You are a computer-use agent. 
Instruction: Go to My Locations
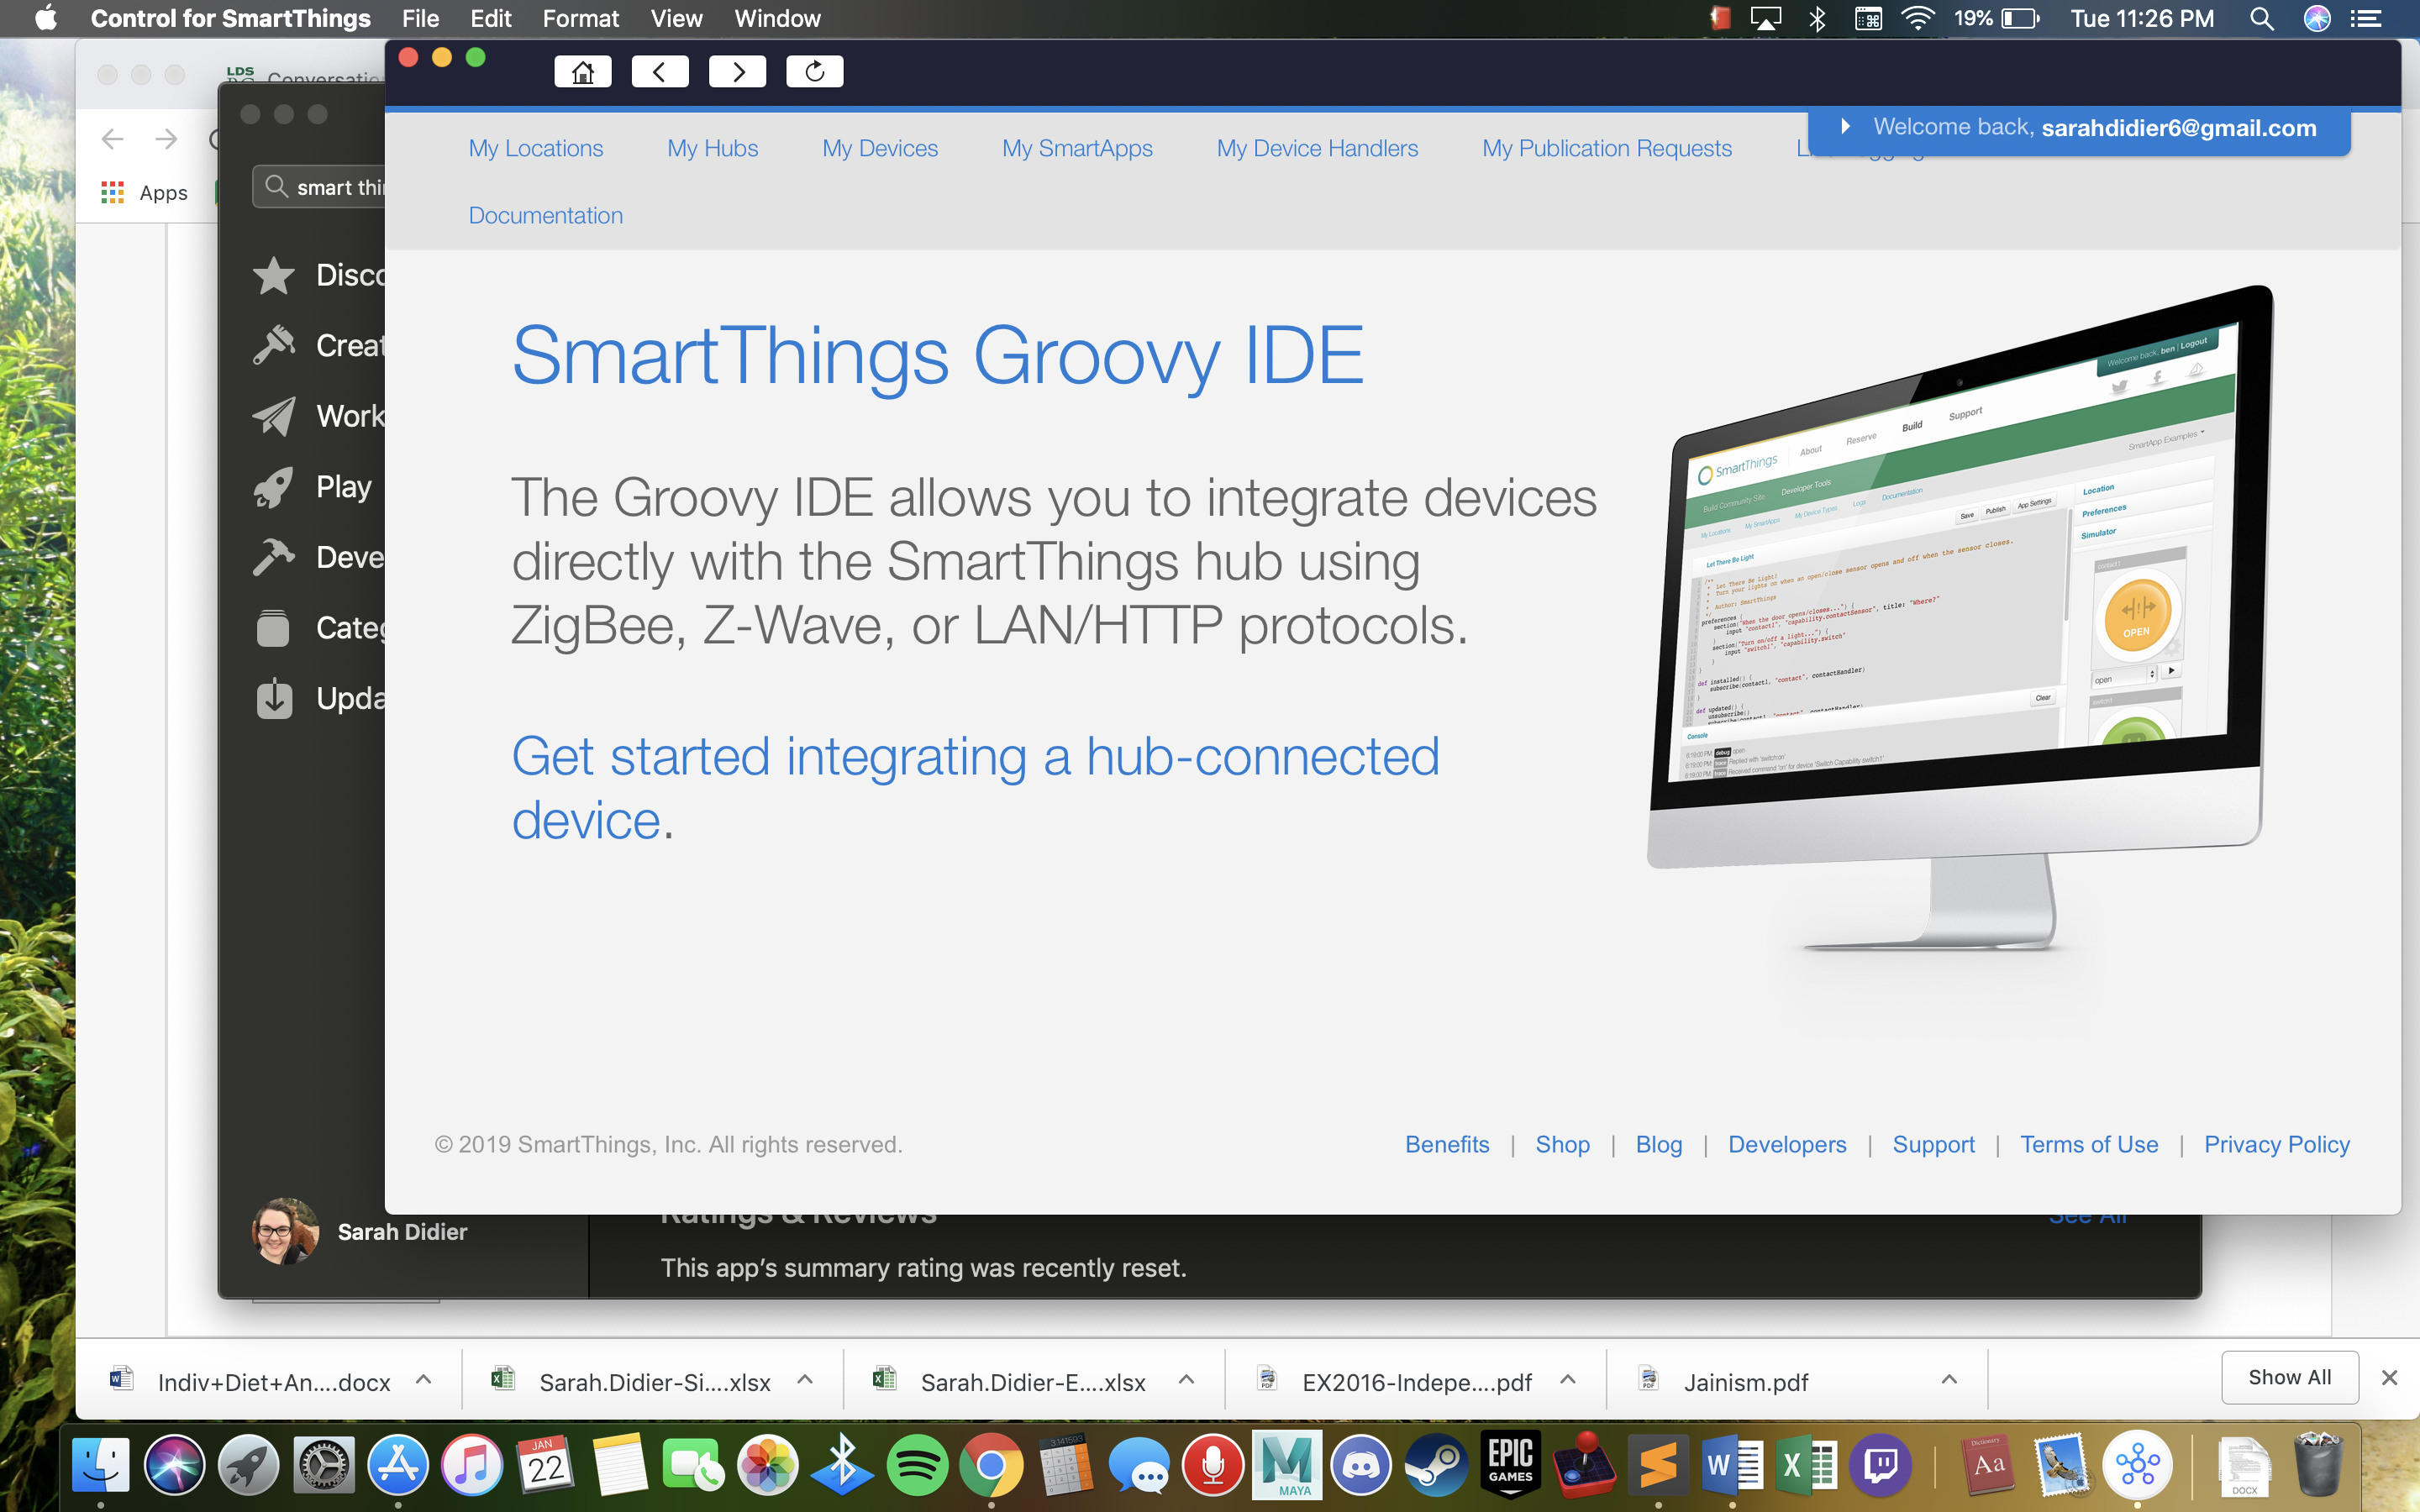pyautogui.click(x=536, y=148)
